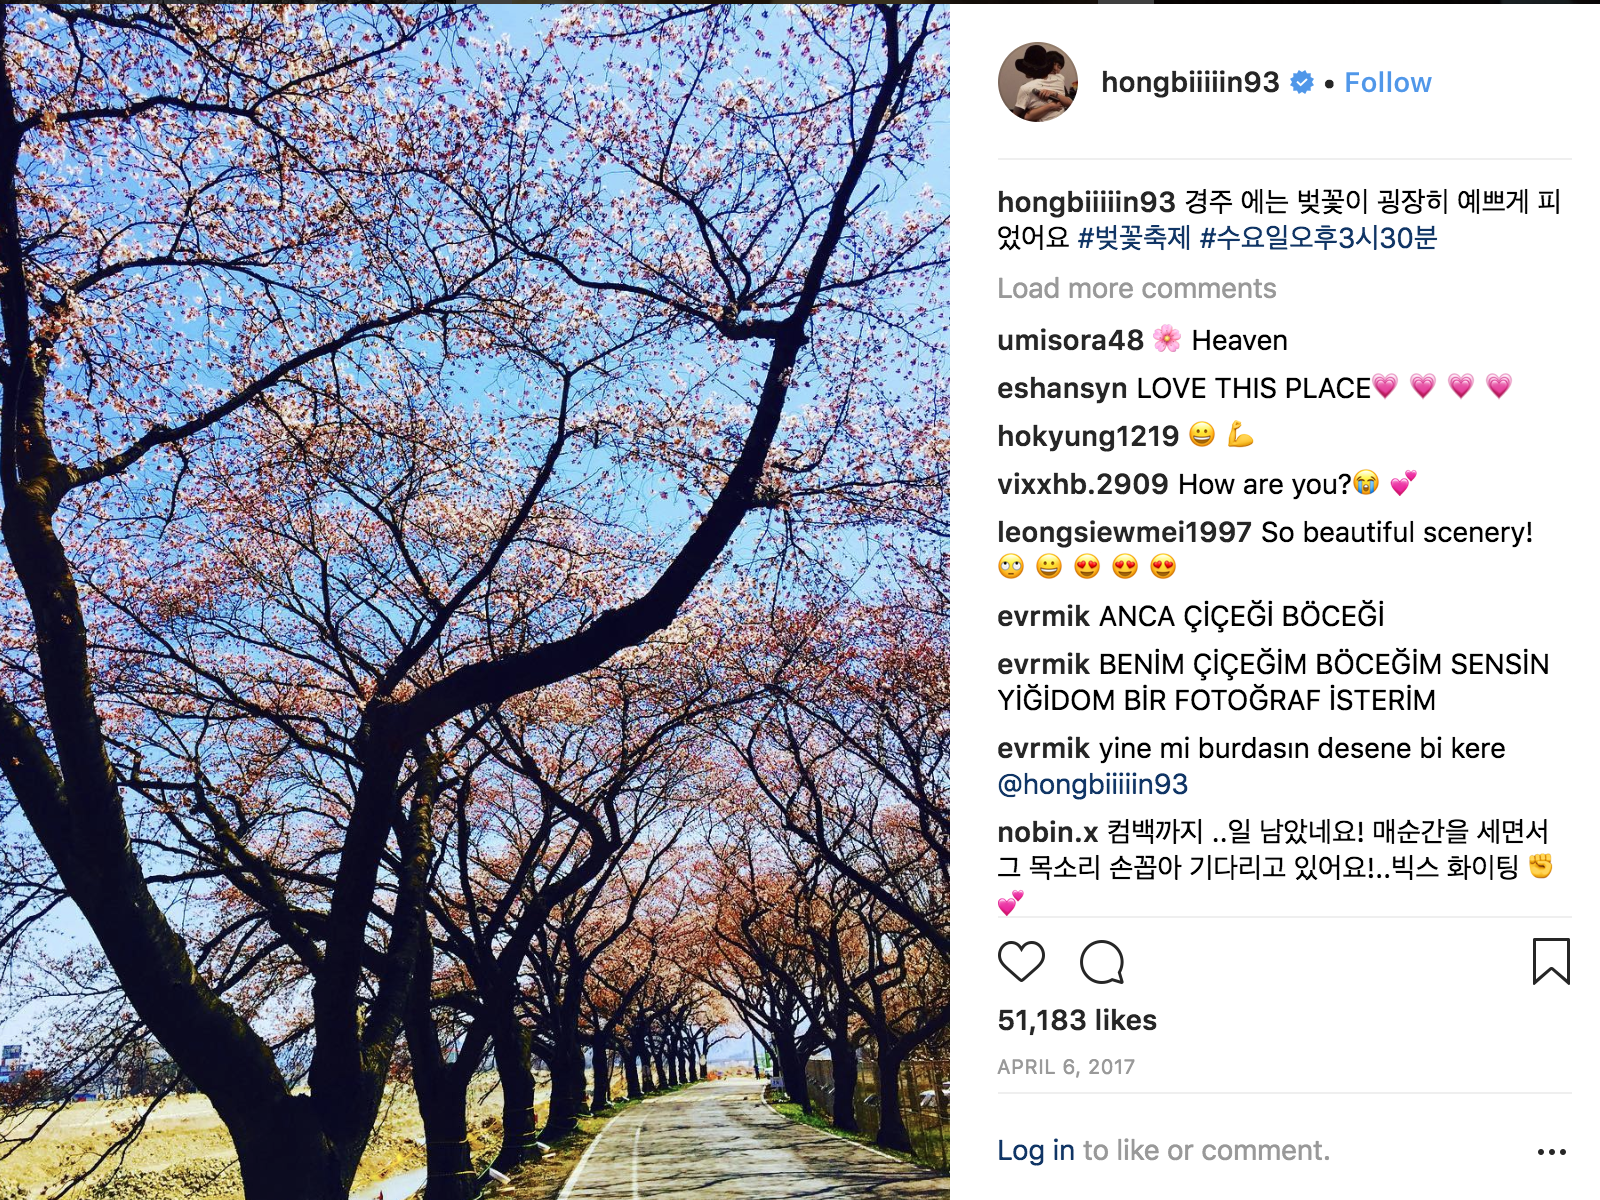Open eshansyn commenter profile
The image size is (1600, 1200).
click(x=1062, y=388)
